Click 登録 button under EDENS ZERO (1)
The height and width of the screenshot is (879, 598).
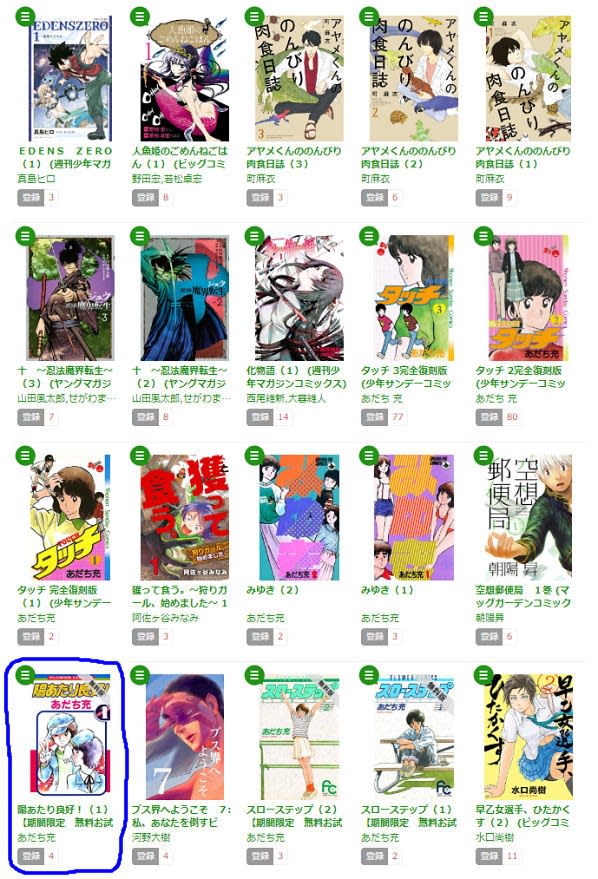point(30,197)
